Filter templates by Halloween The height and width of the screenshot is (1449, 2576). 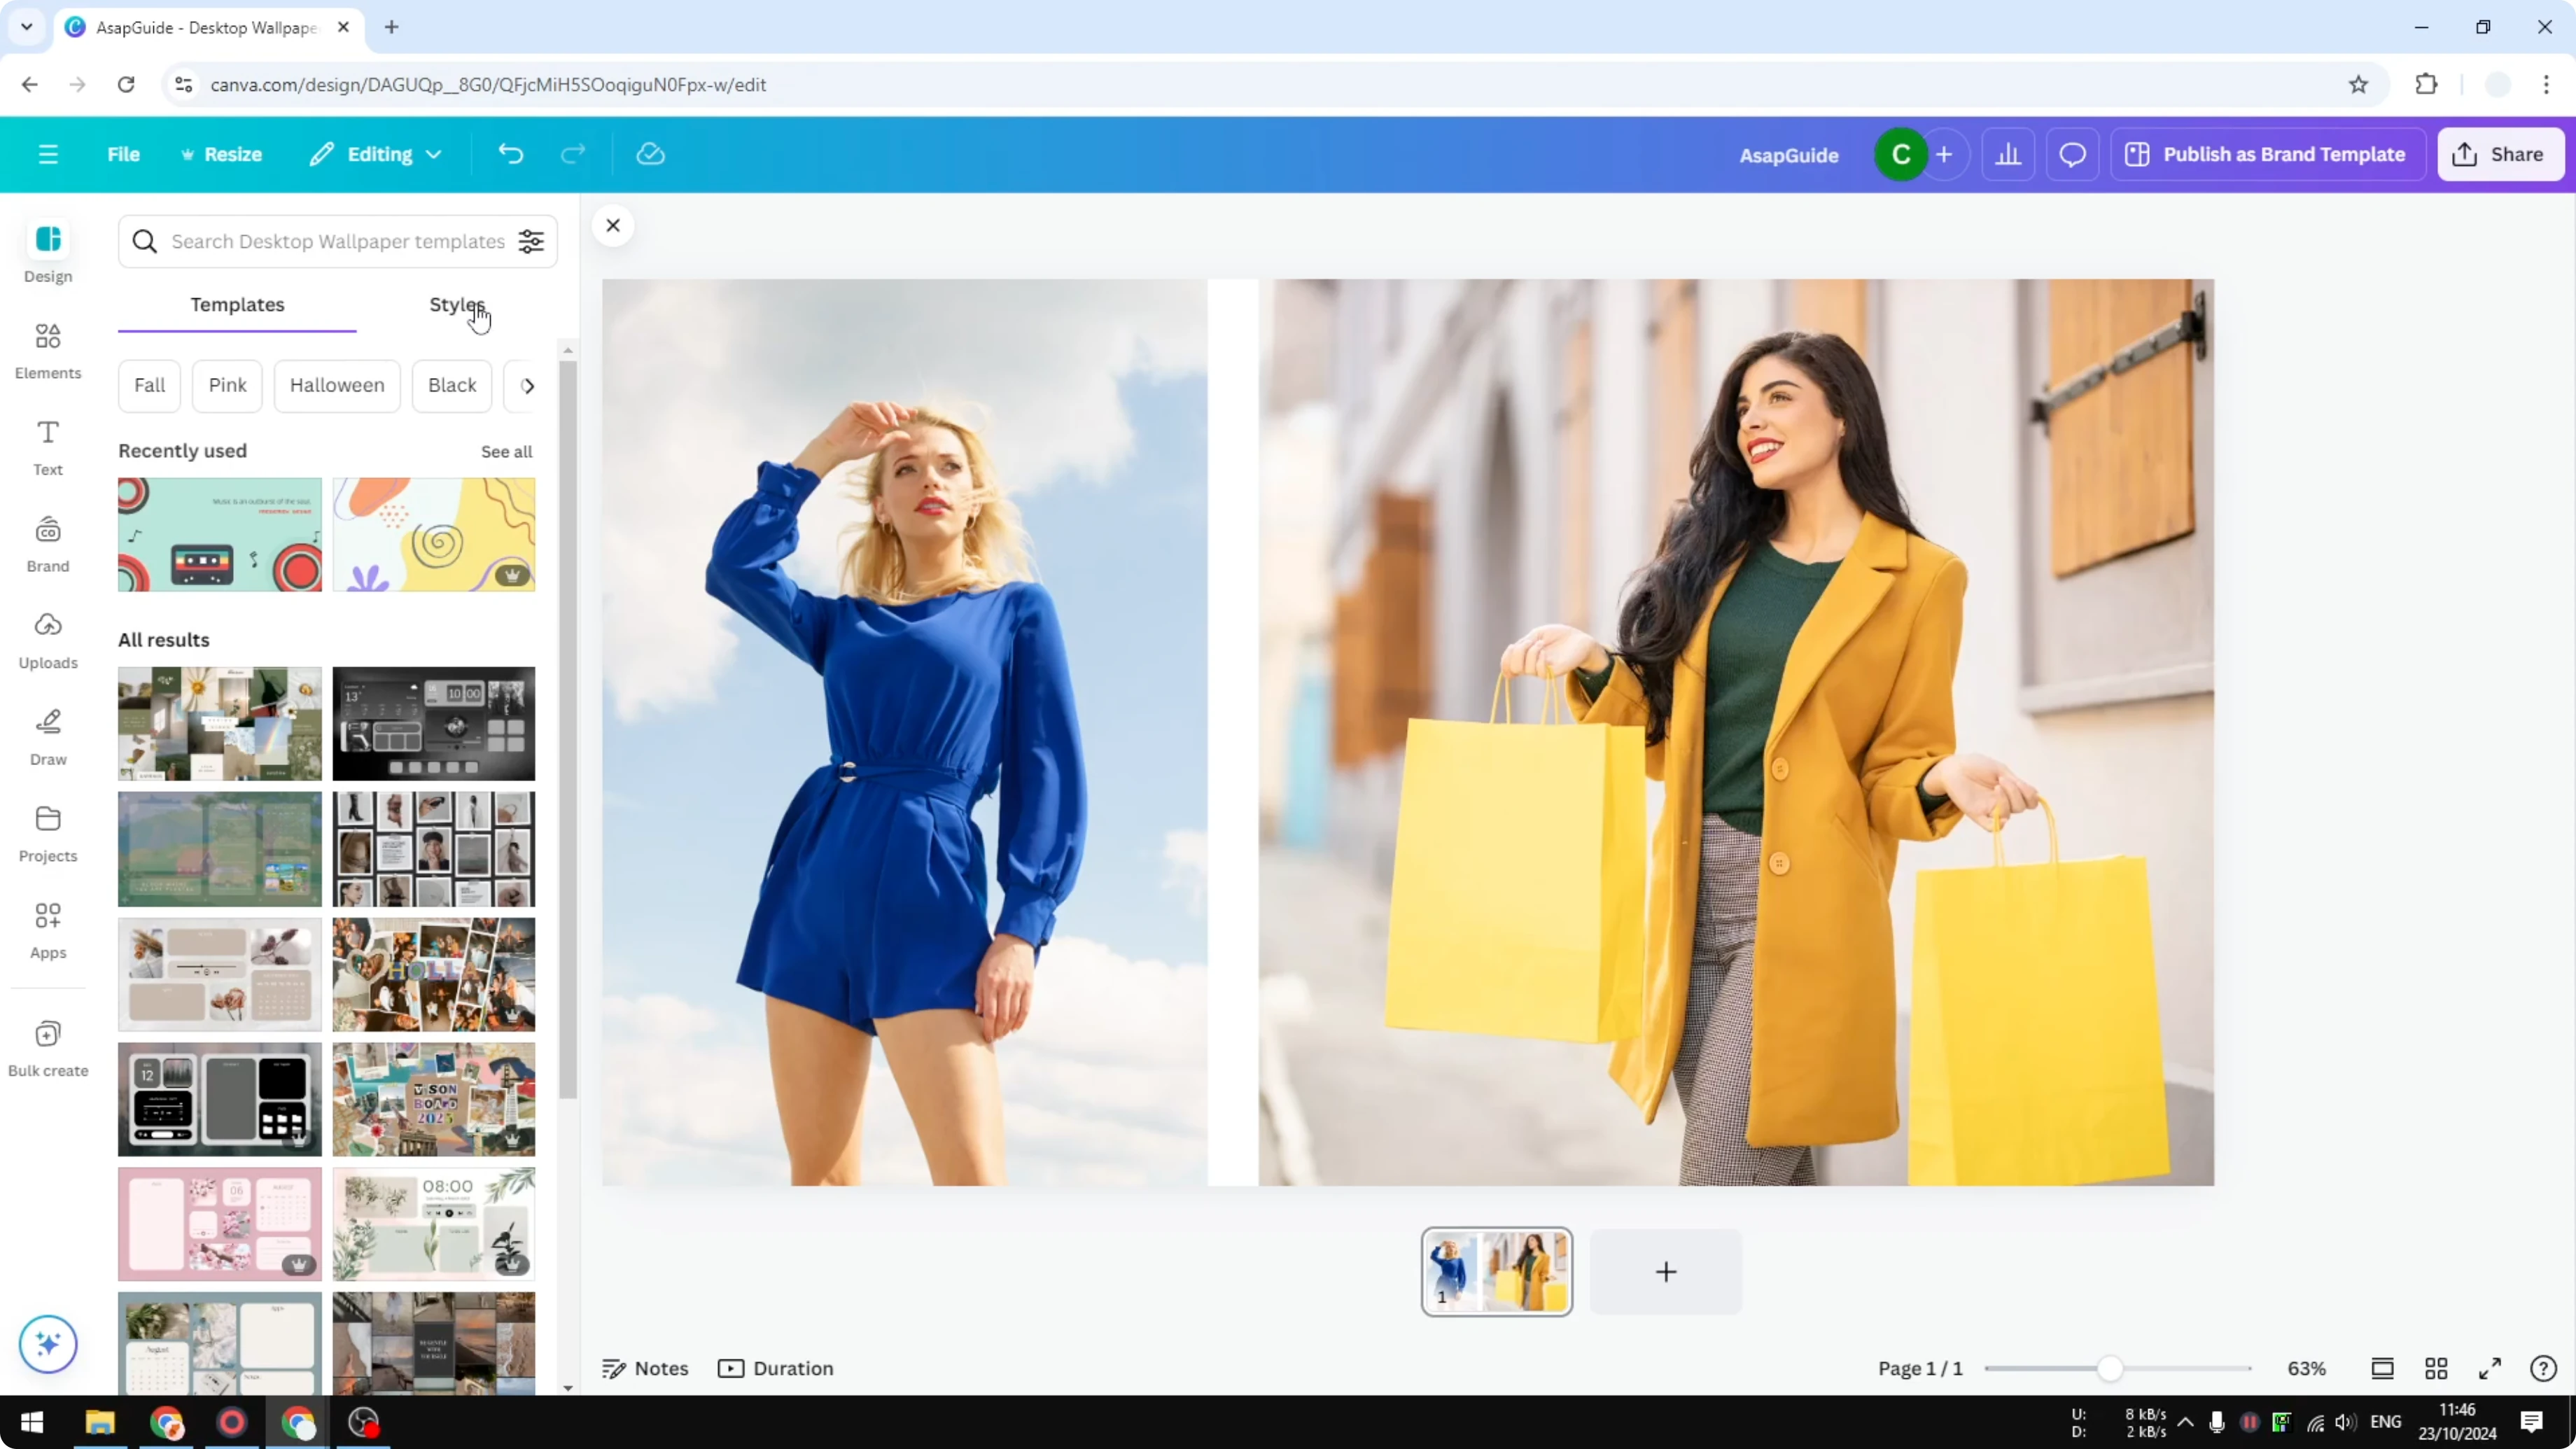pos(336,385)
